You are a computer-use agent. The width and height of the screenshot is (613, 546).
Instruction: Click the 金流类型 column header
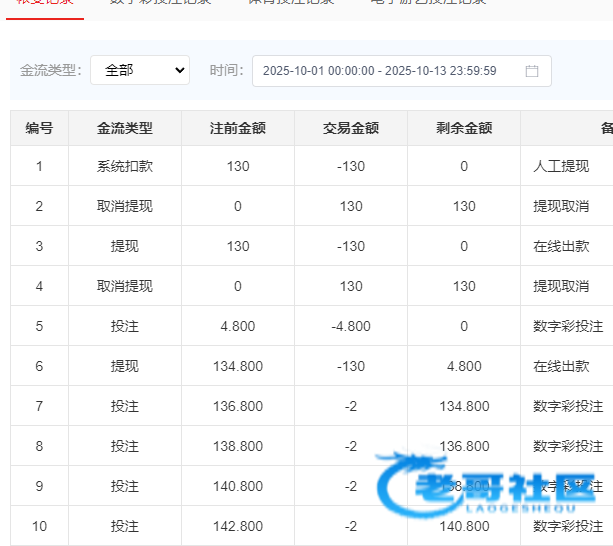(x=125, y=128)
